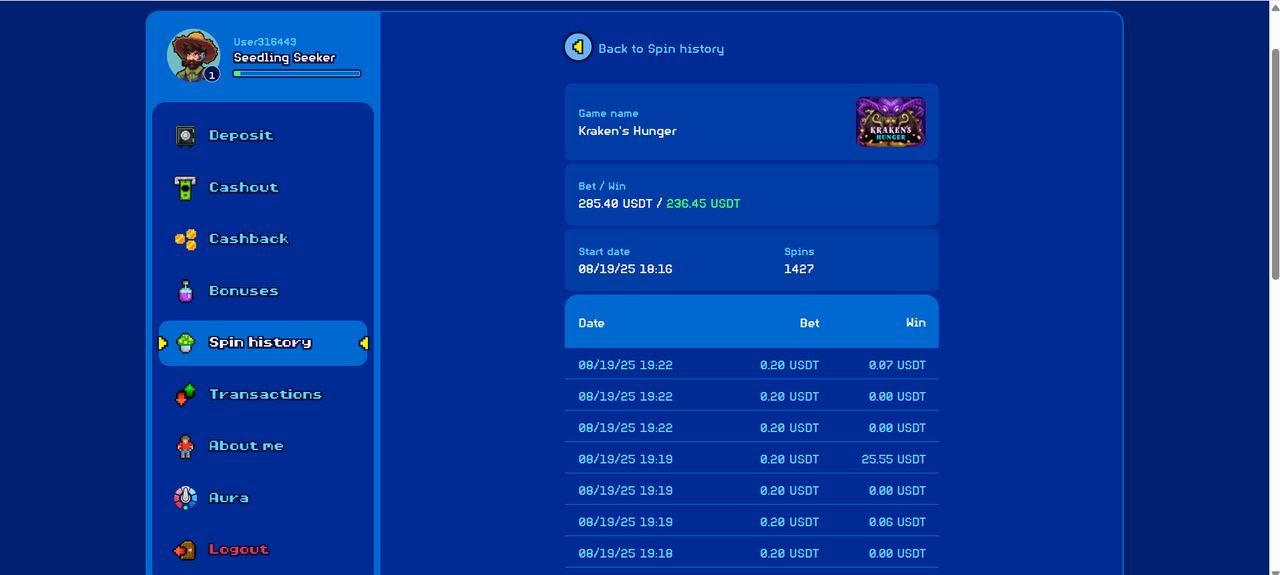The width and height of the screenshot is (1280, 575).
Task: Click the gauge icon beside Aura
Action: 185,498
